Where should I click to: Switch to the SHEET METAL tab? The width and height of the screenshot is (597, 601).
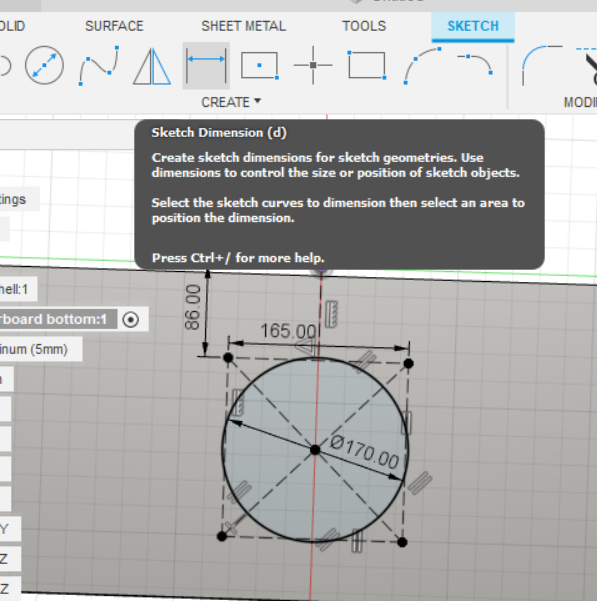(x=244, y=26)
